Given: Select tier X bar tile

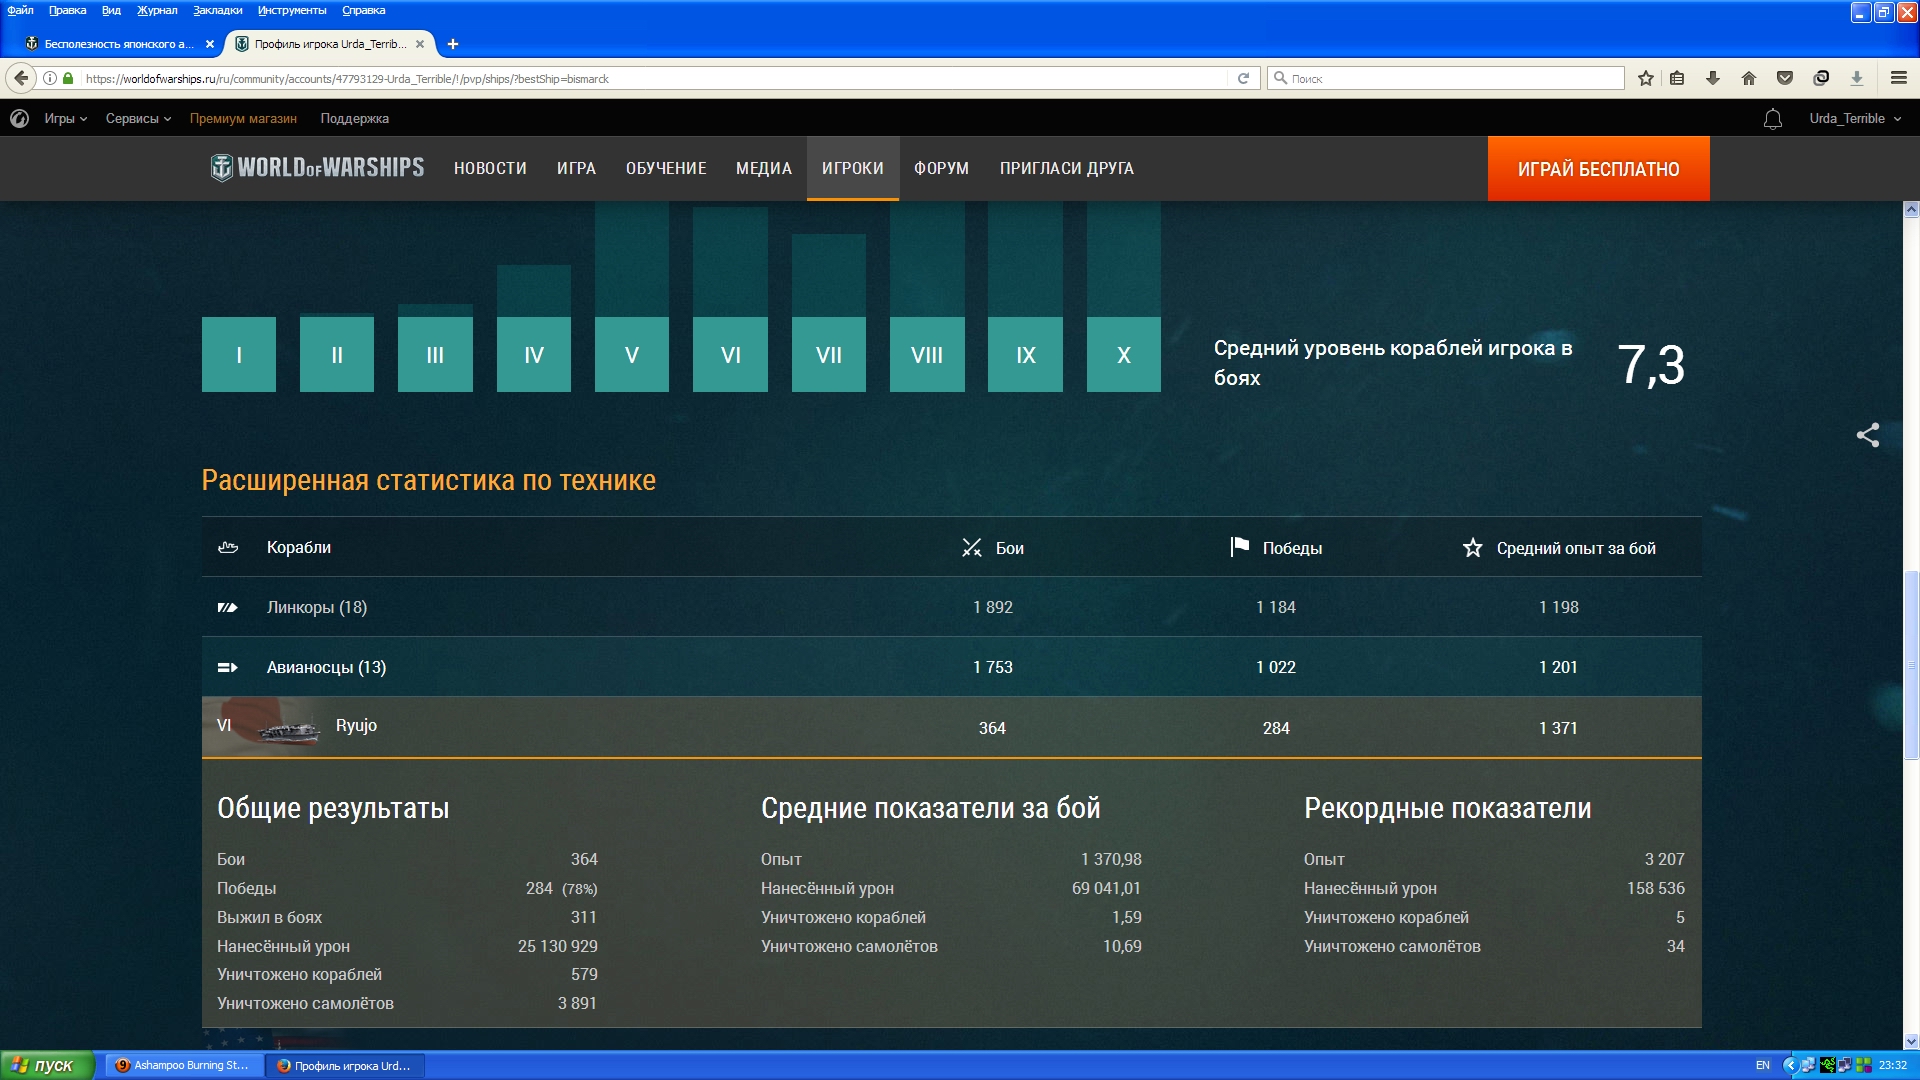Looking at the screenshot, I should point(1124,354).
